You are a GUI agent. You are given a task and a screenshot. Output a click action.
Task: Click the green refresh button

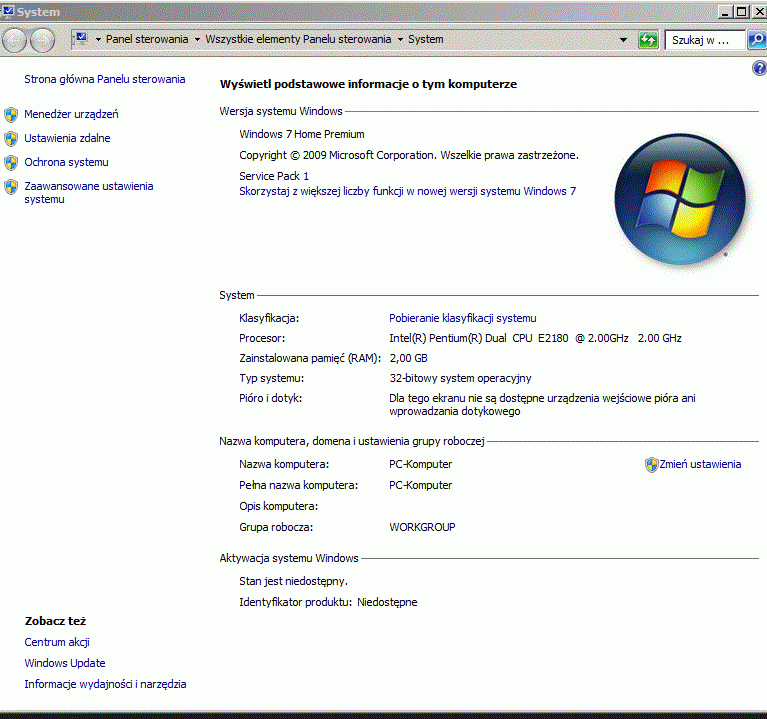point(648,40)
